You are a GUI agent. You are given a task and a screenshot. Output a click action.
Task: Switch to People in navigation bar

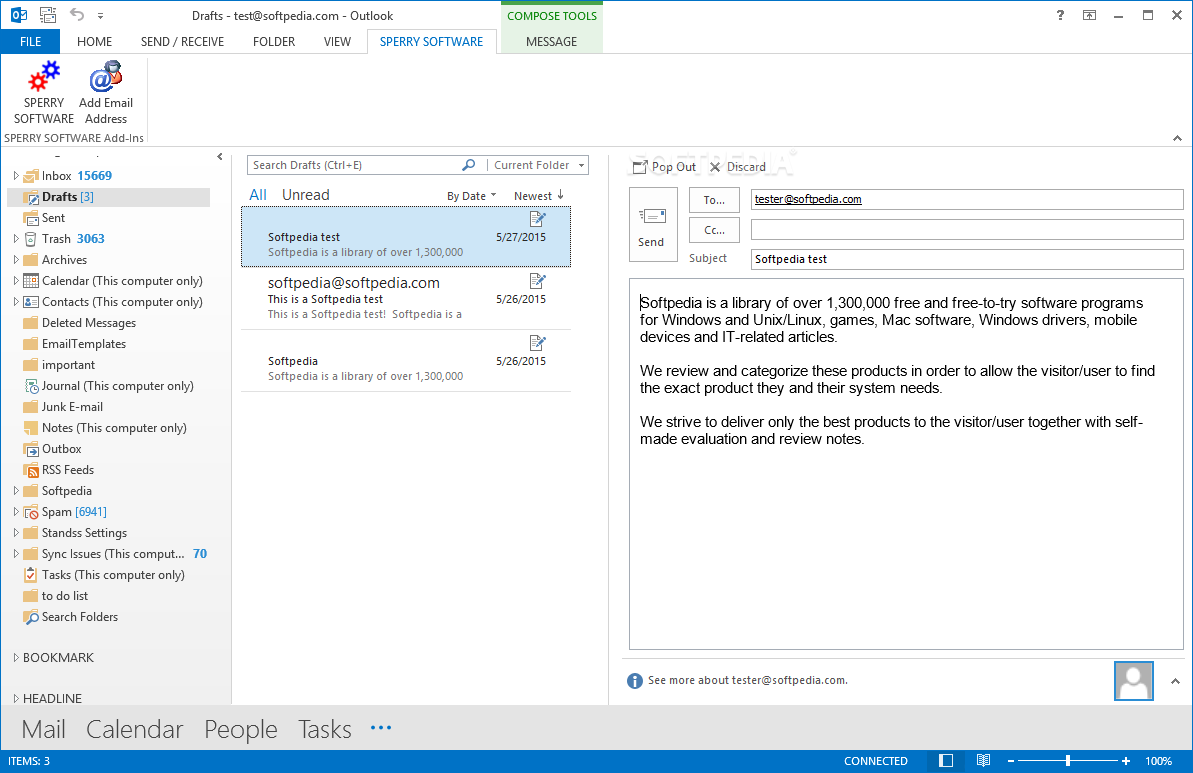(240, 729)
